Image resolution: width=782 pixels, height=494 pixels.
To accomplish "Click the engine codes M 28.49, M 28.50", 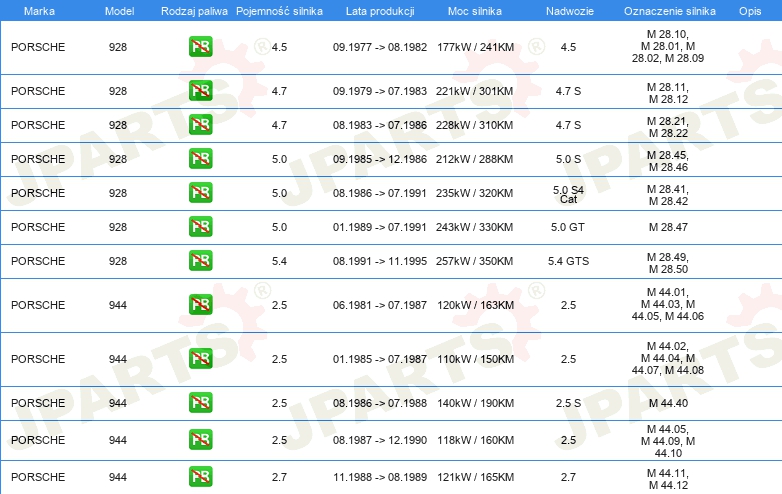I will 668,263.
